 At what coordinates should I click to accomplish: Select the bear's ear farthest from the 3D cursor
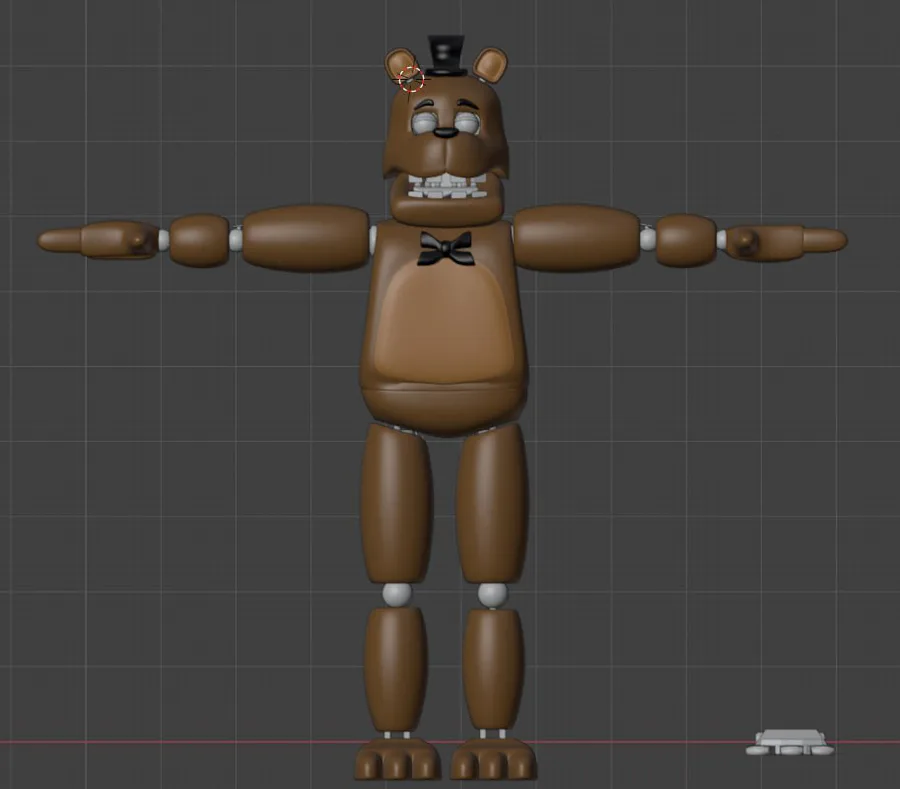click(491, 64)
